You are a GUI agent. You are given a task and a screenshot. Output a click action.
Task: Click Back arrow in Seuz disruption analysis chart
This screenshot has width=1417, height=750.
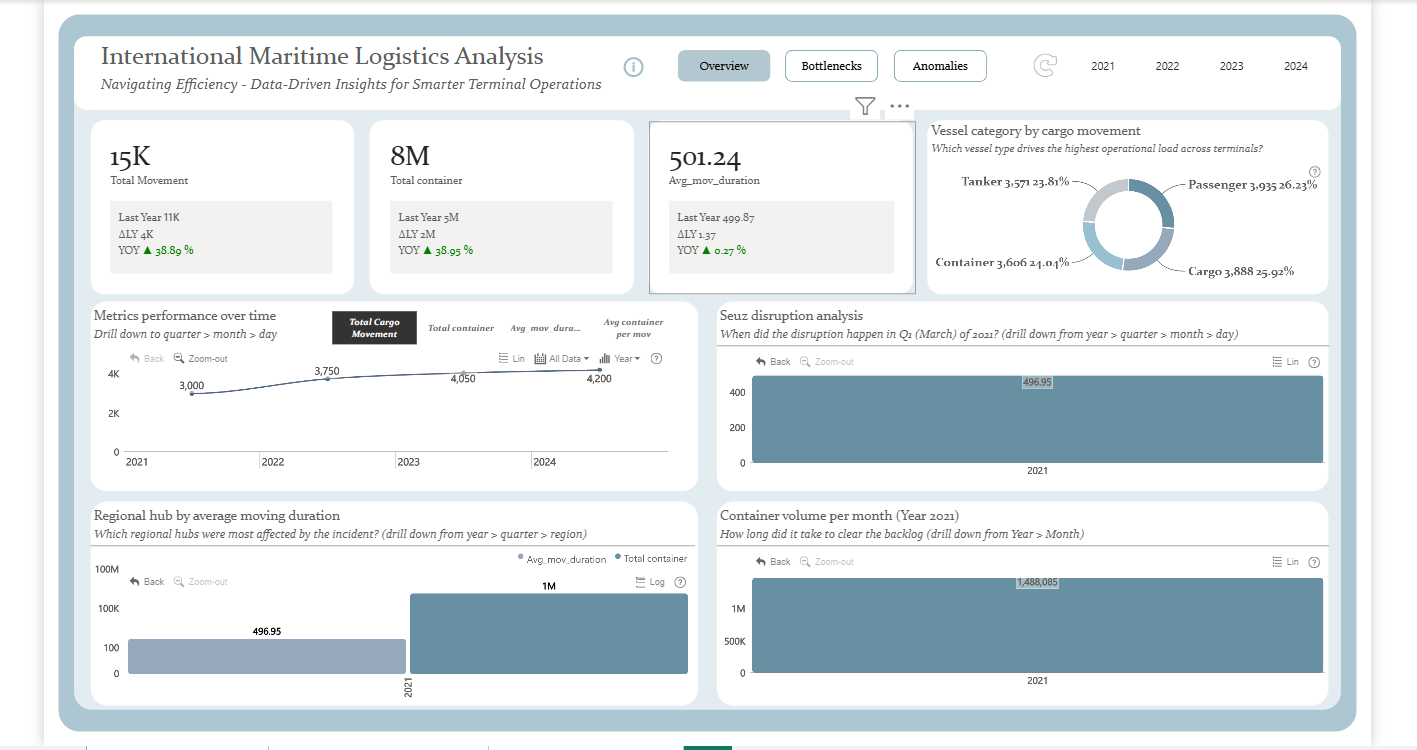pos(772,362)
